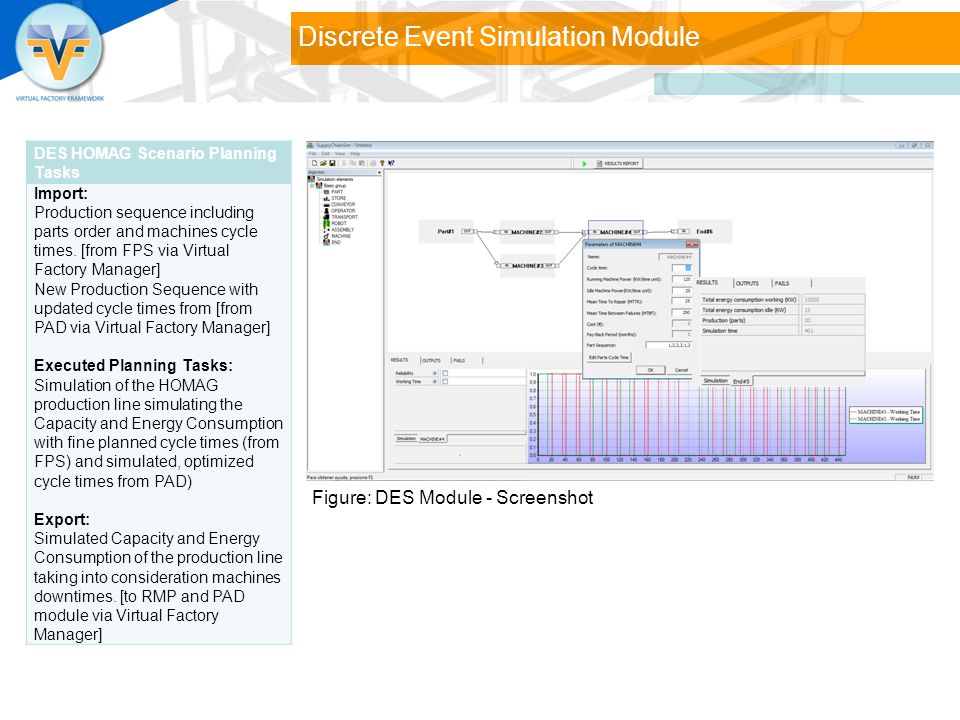Image resolution: width=960 pixels, height=720 pixels.
Task: Start simulation with the green play icon
Action: tap(584, 163)
